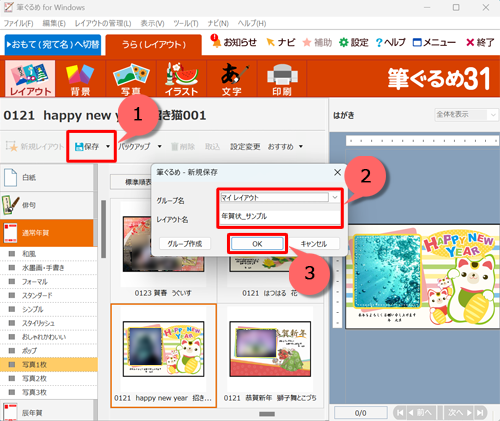Jump to last page button
Viewport: 500px width, 421px height.
[480, 413]
